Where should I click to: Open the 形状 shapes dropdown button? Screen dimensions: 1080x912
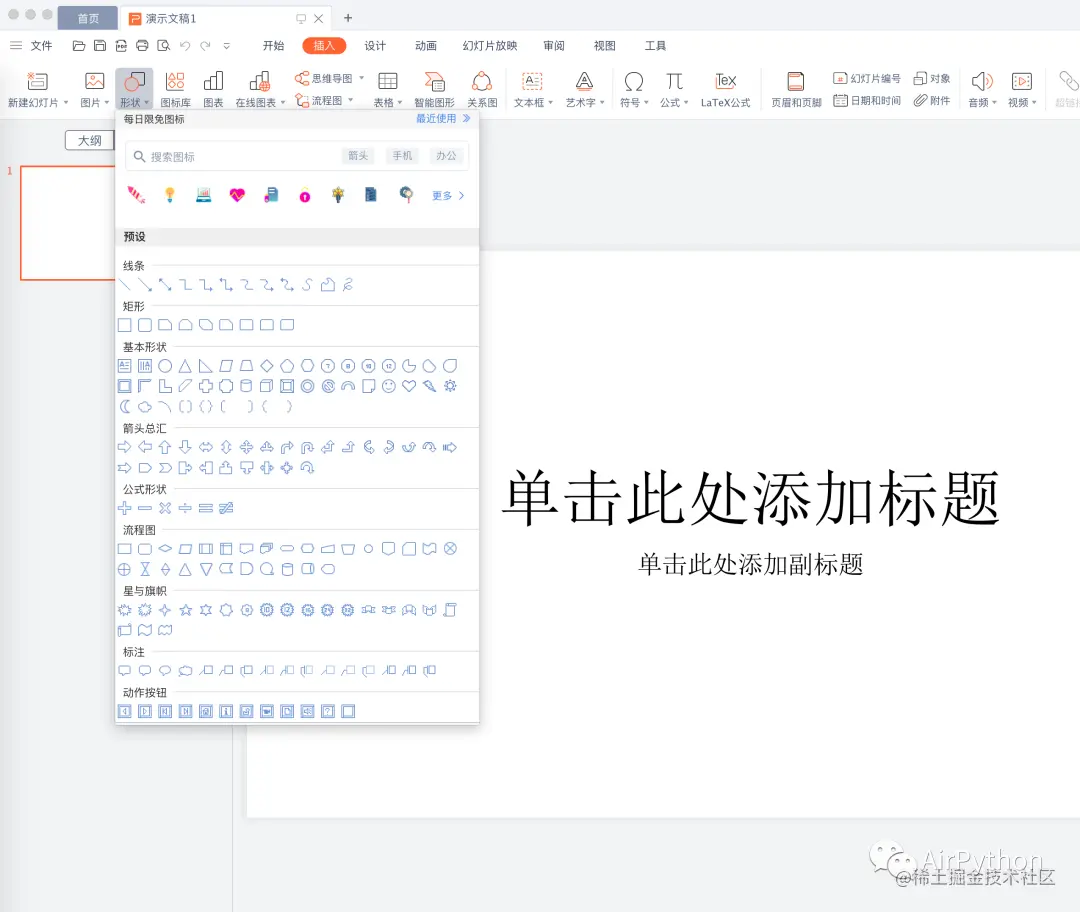(x=134, y=89)
